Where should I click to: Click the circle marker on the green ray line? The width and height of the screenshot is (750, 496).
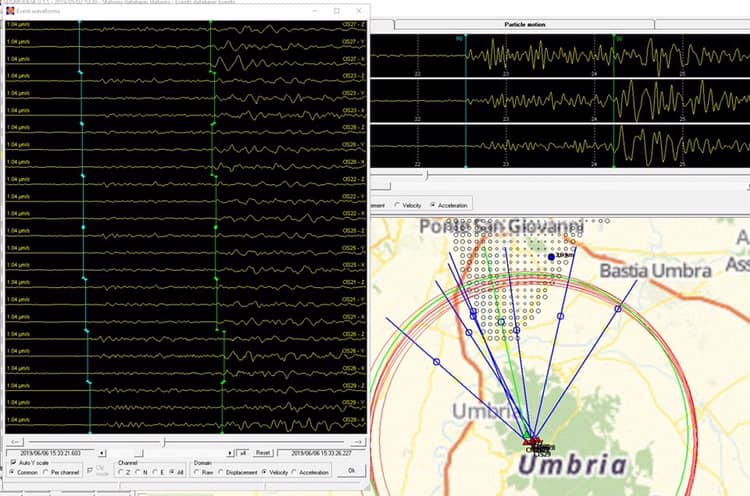point(501,322)
